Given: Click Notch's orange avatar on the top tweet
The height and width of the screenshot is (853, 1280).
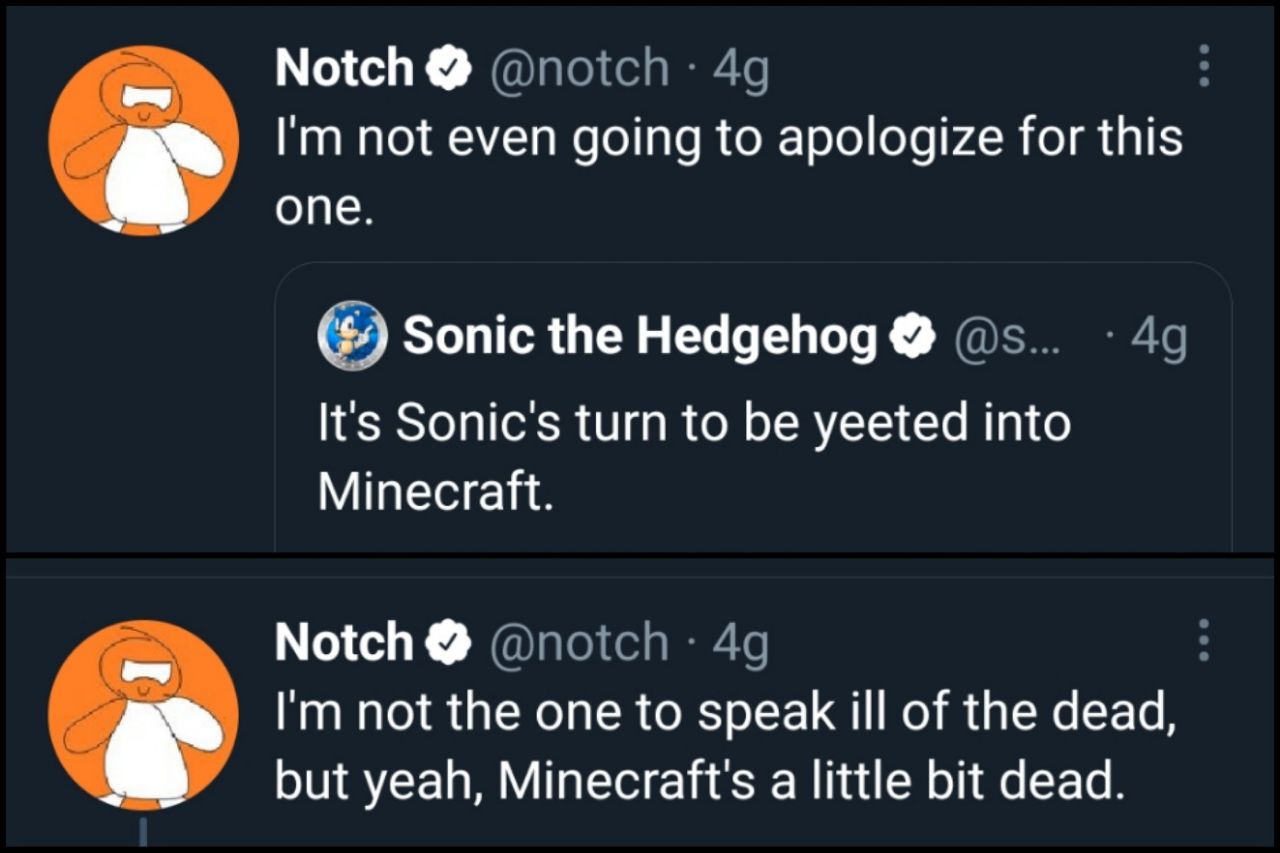Looking at the screenshot, I should pos(144,141).
